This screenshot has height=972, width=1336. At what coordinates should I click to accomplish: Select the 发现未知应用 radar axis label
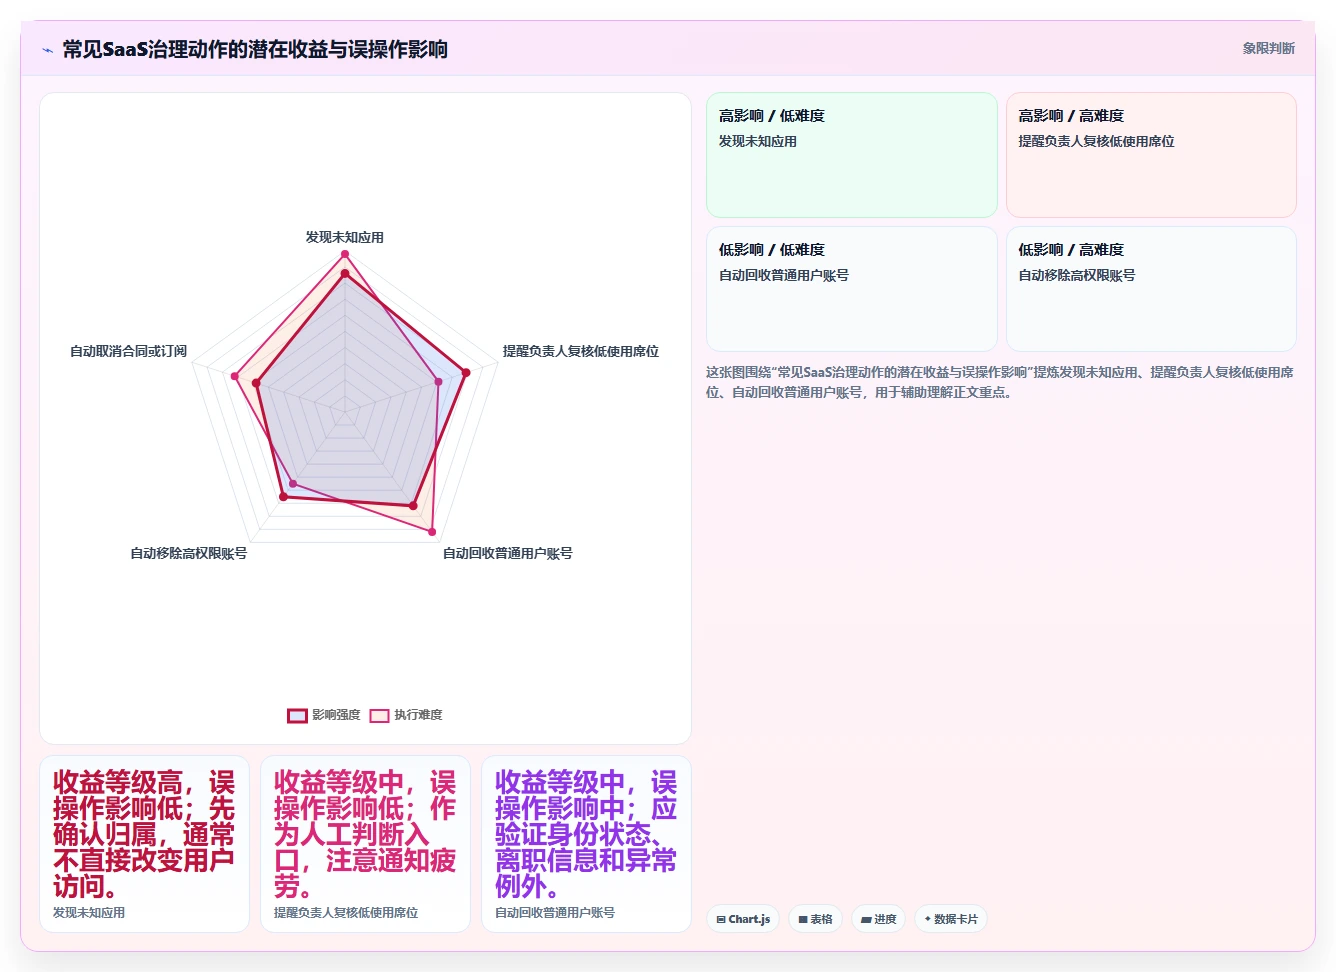click(345, 237)
